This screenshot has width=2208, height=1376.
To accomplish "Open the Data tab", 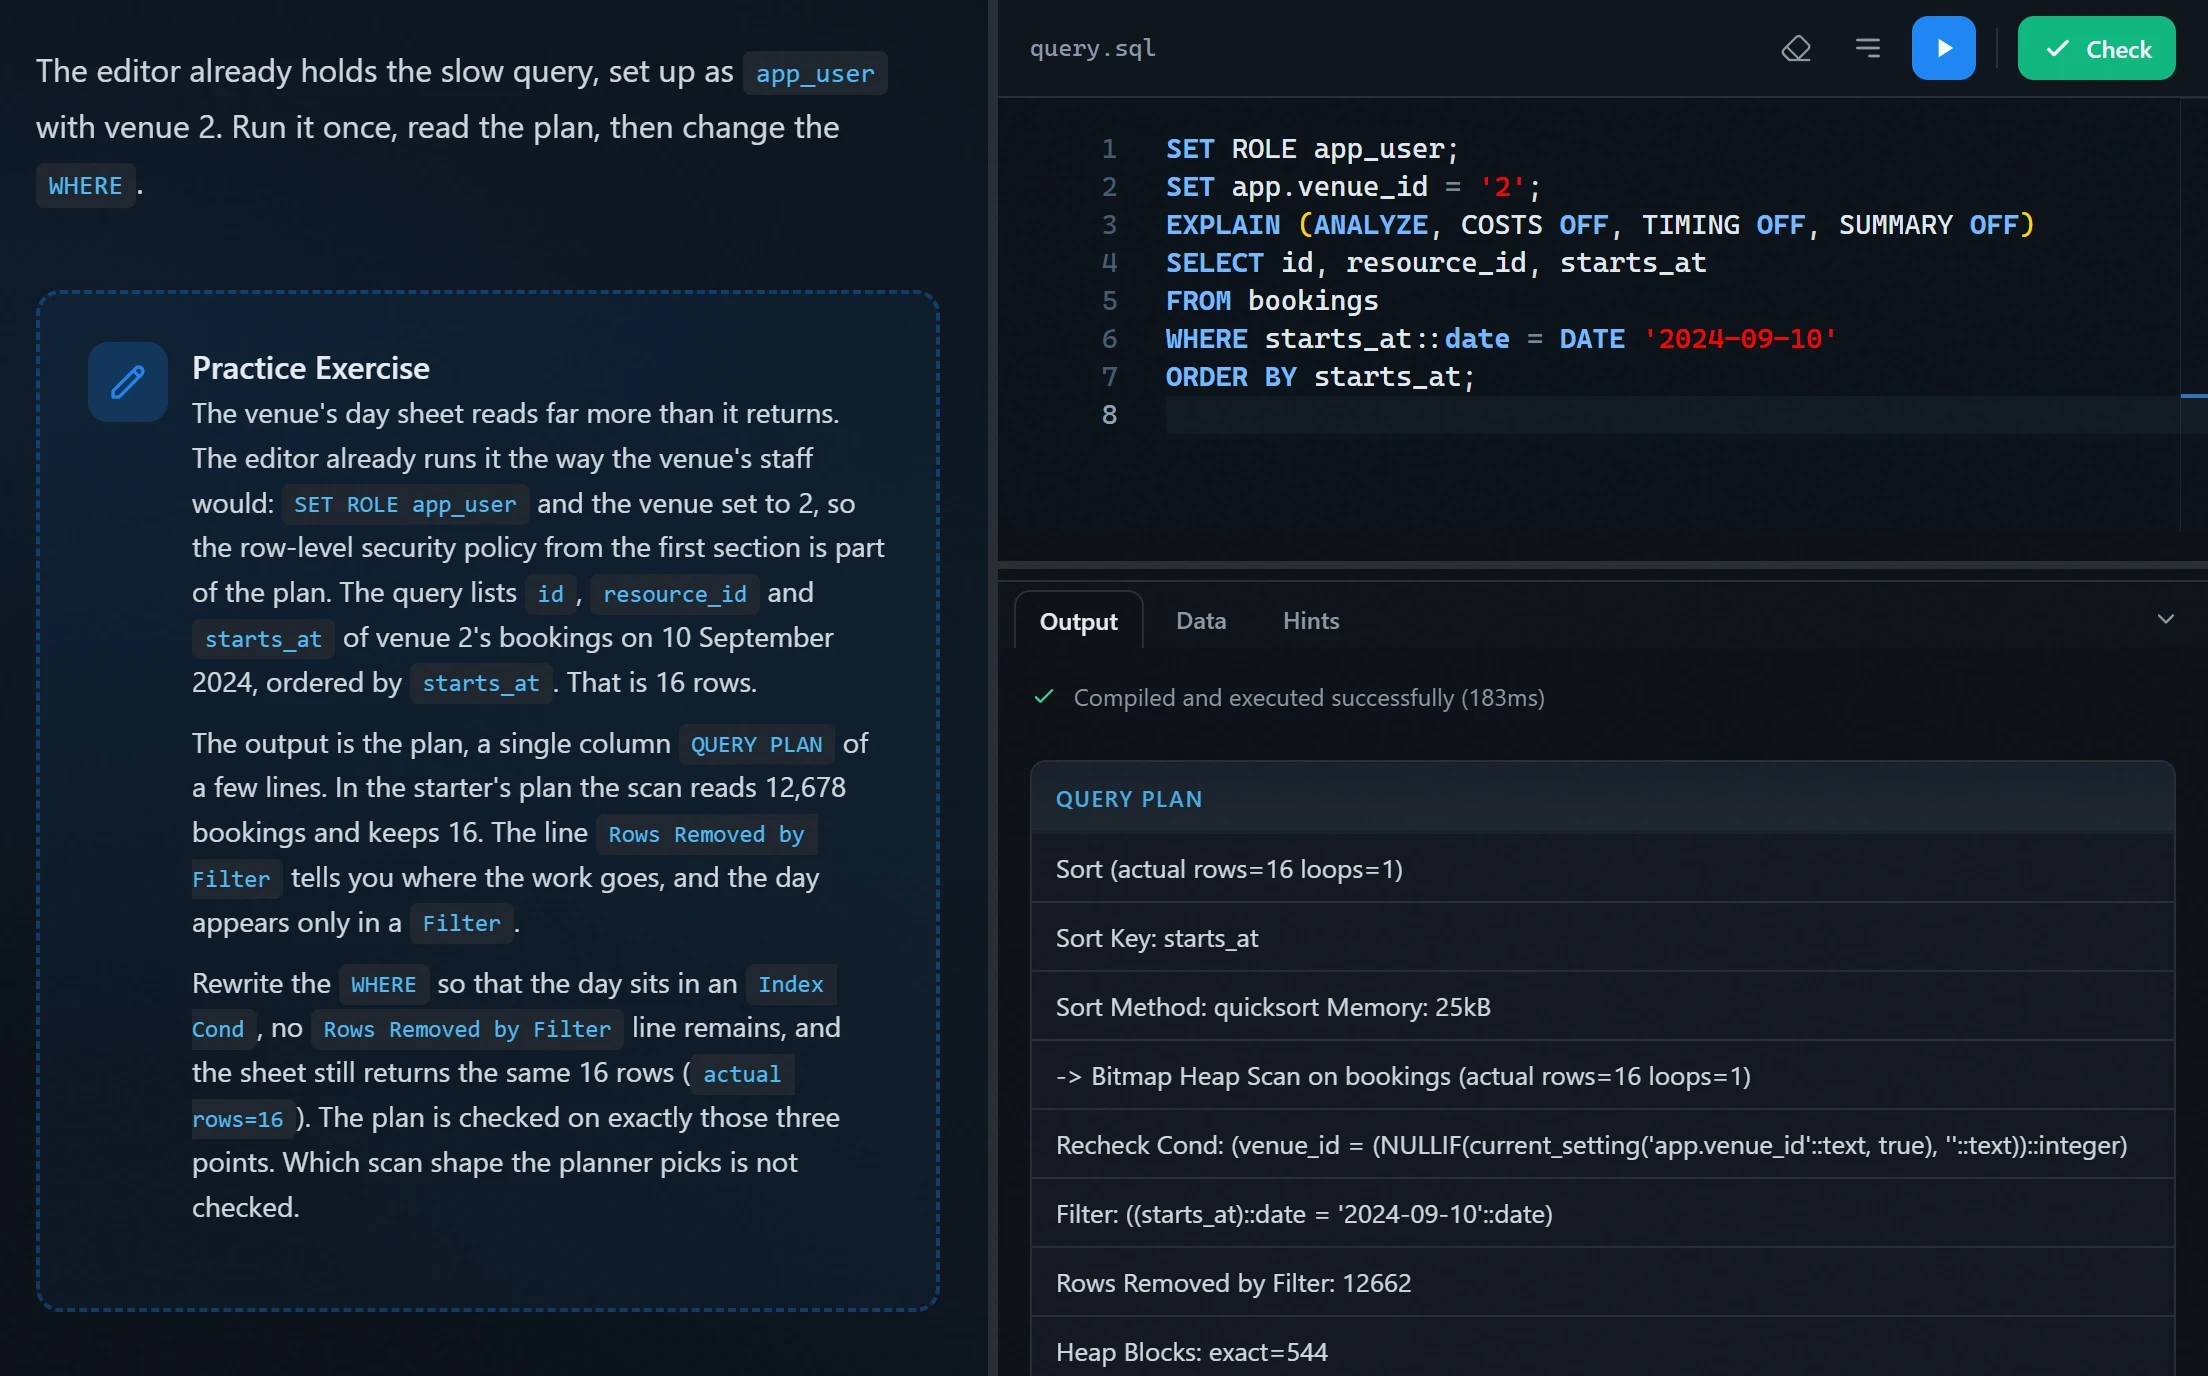I will [1201, 620].
